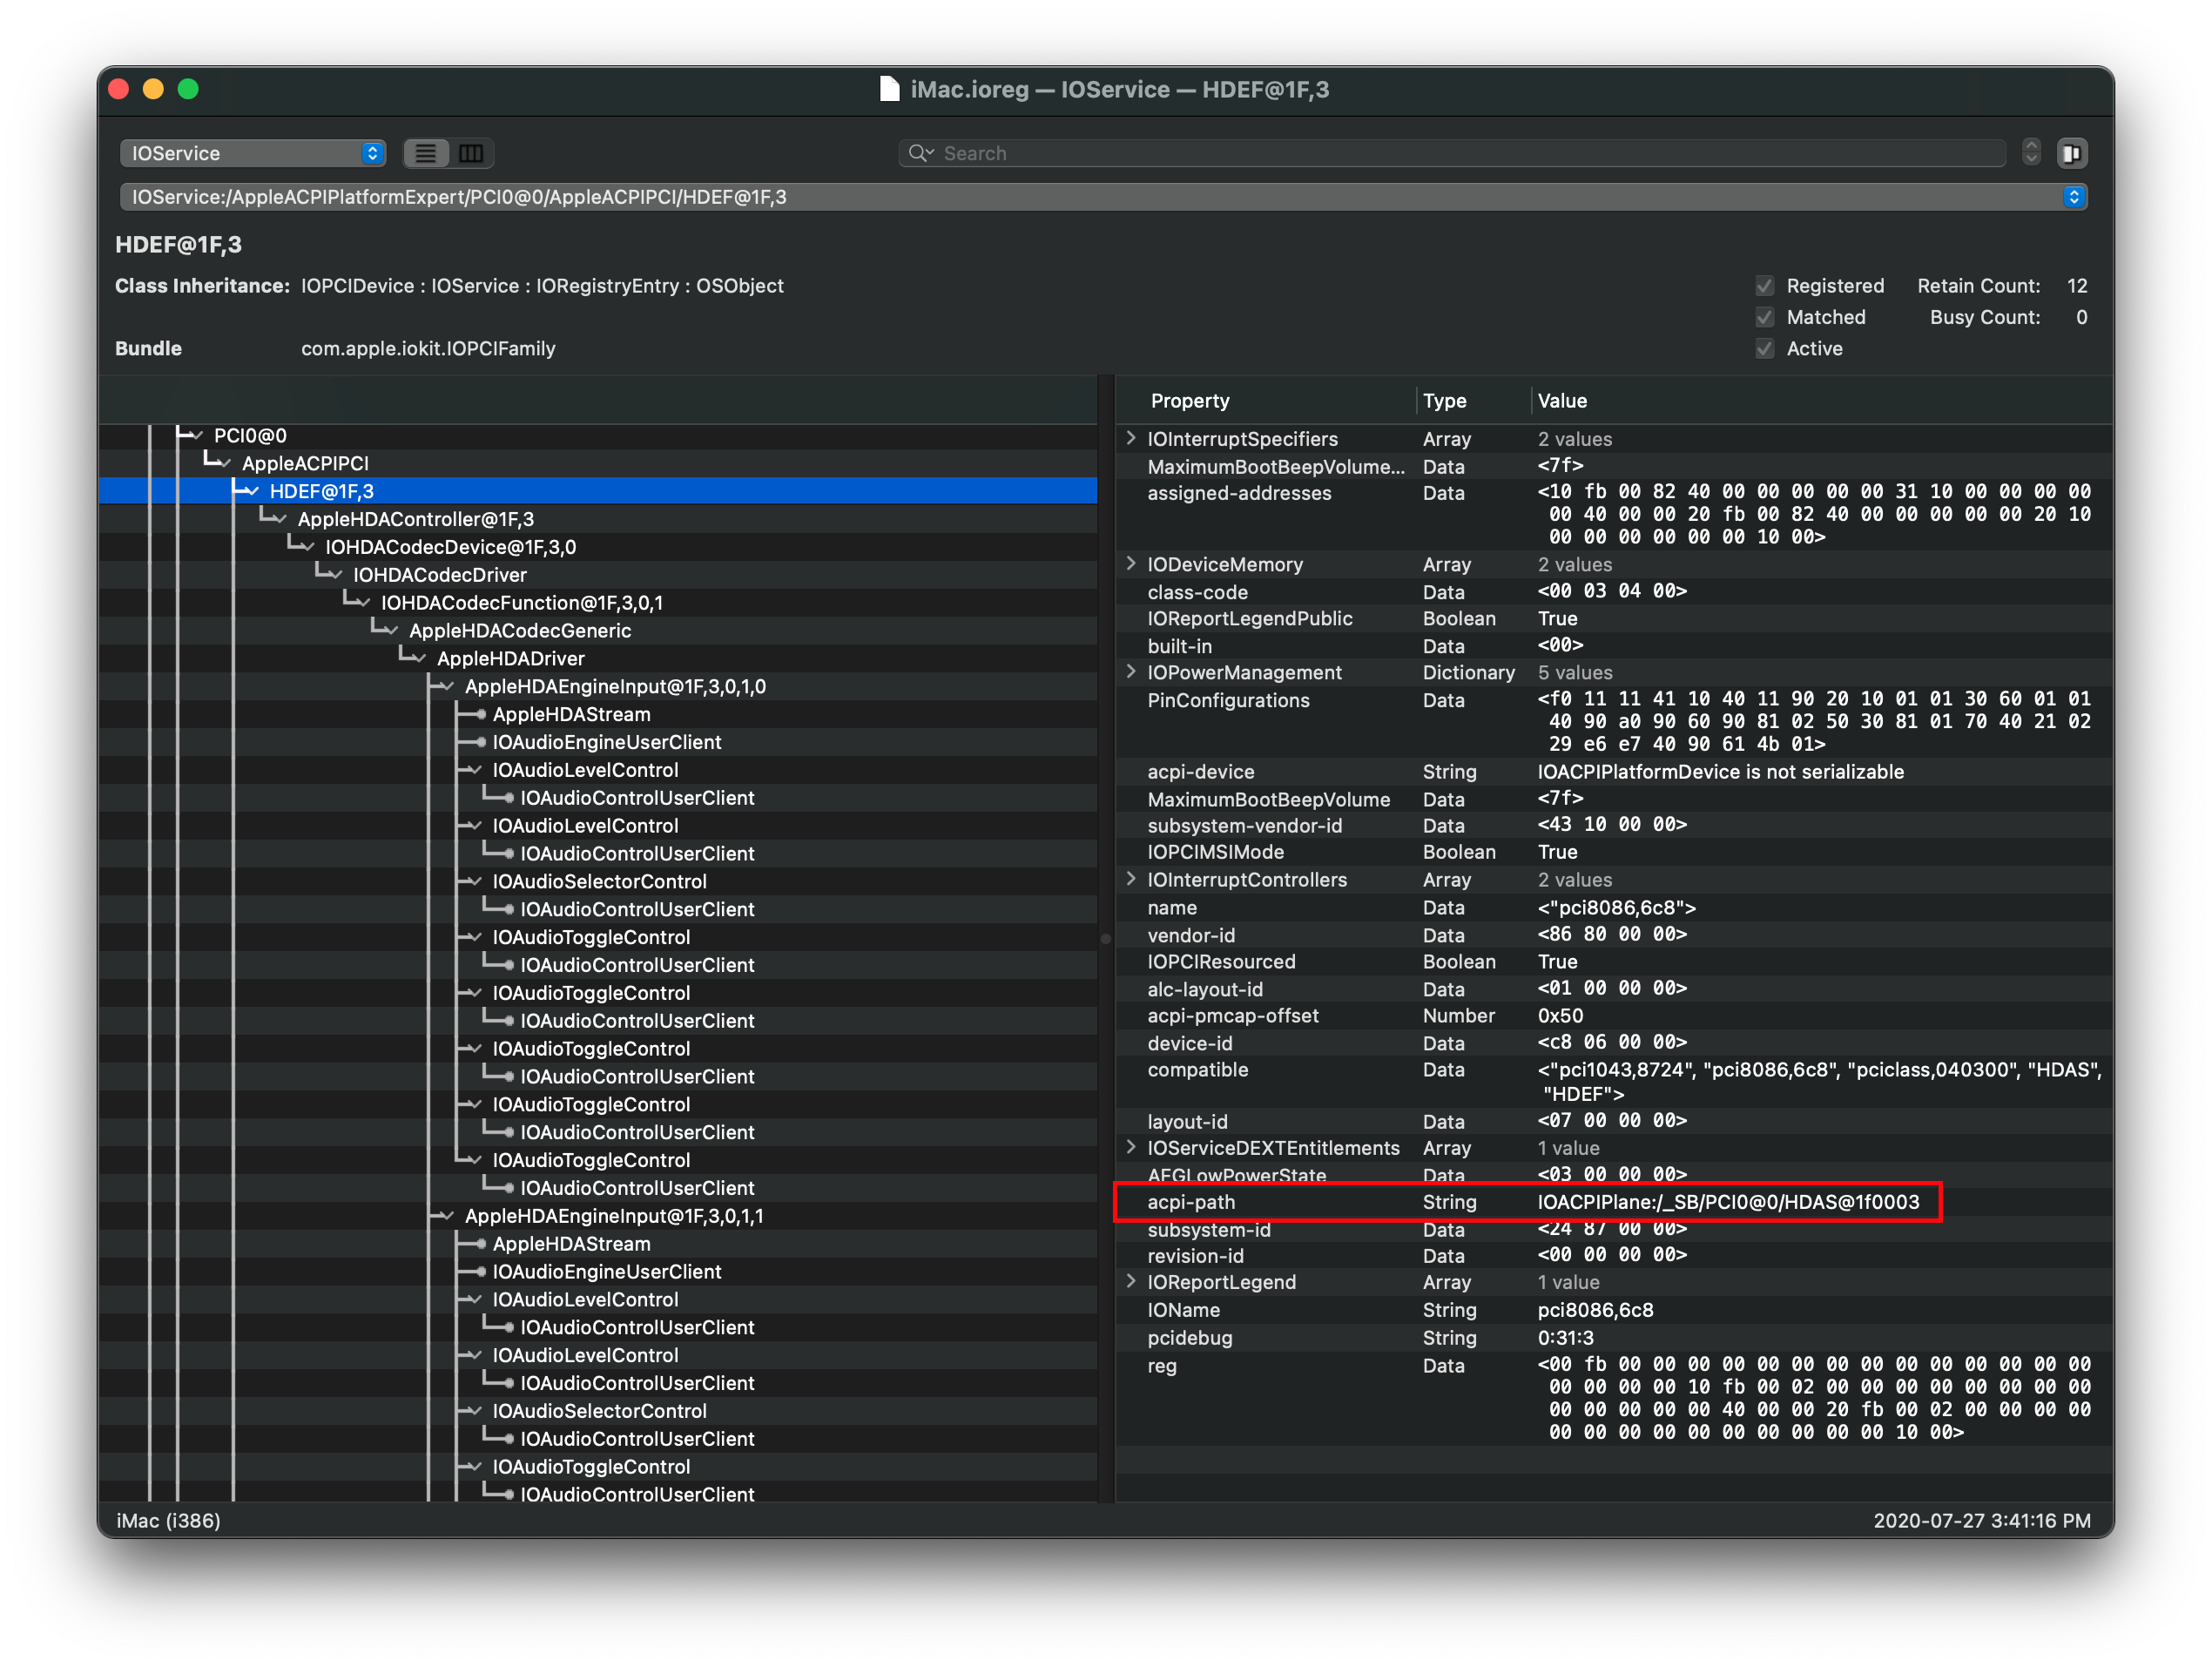Collapse the AppleHDAController@1F,3 tree node
The width and height of the screenshot is (2212, 1667).
[280, 519]
